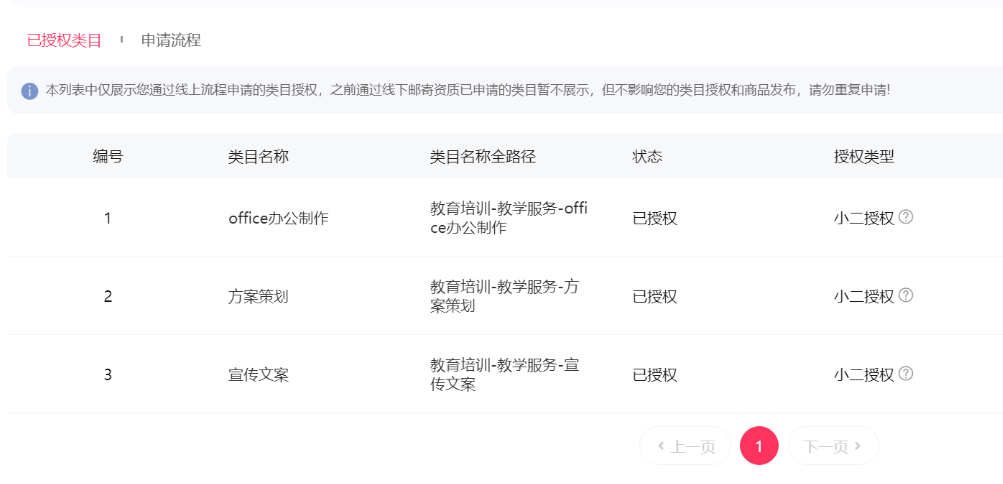The image size is (1003, 484).
Task: Go to next page with 下一页
Action: tap(833, 446)
